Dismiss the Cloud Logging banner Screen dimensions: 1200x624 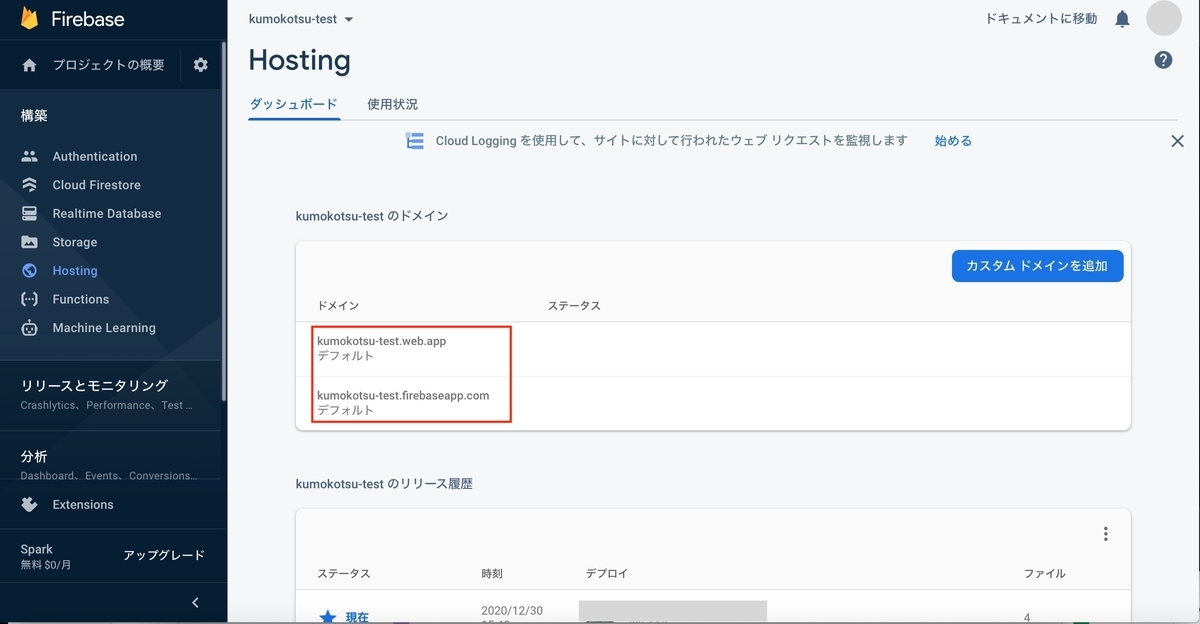tap(1177, 141)
